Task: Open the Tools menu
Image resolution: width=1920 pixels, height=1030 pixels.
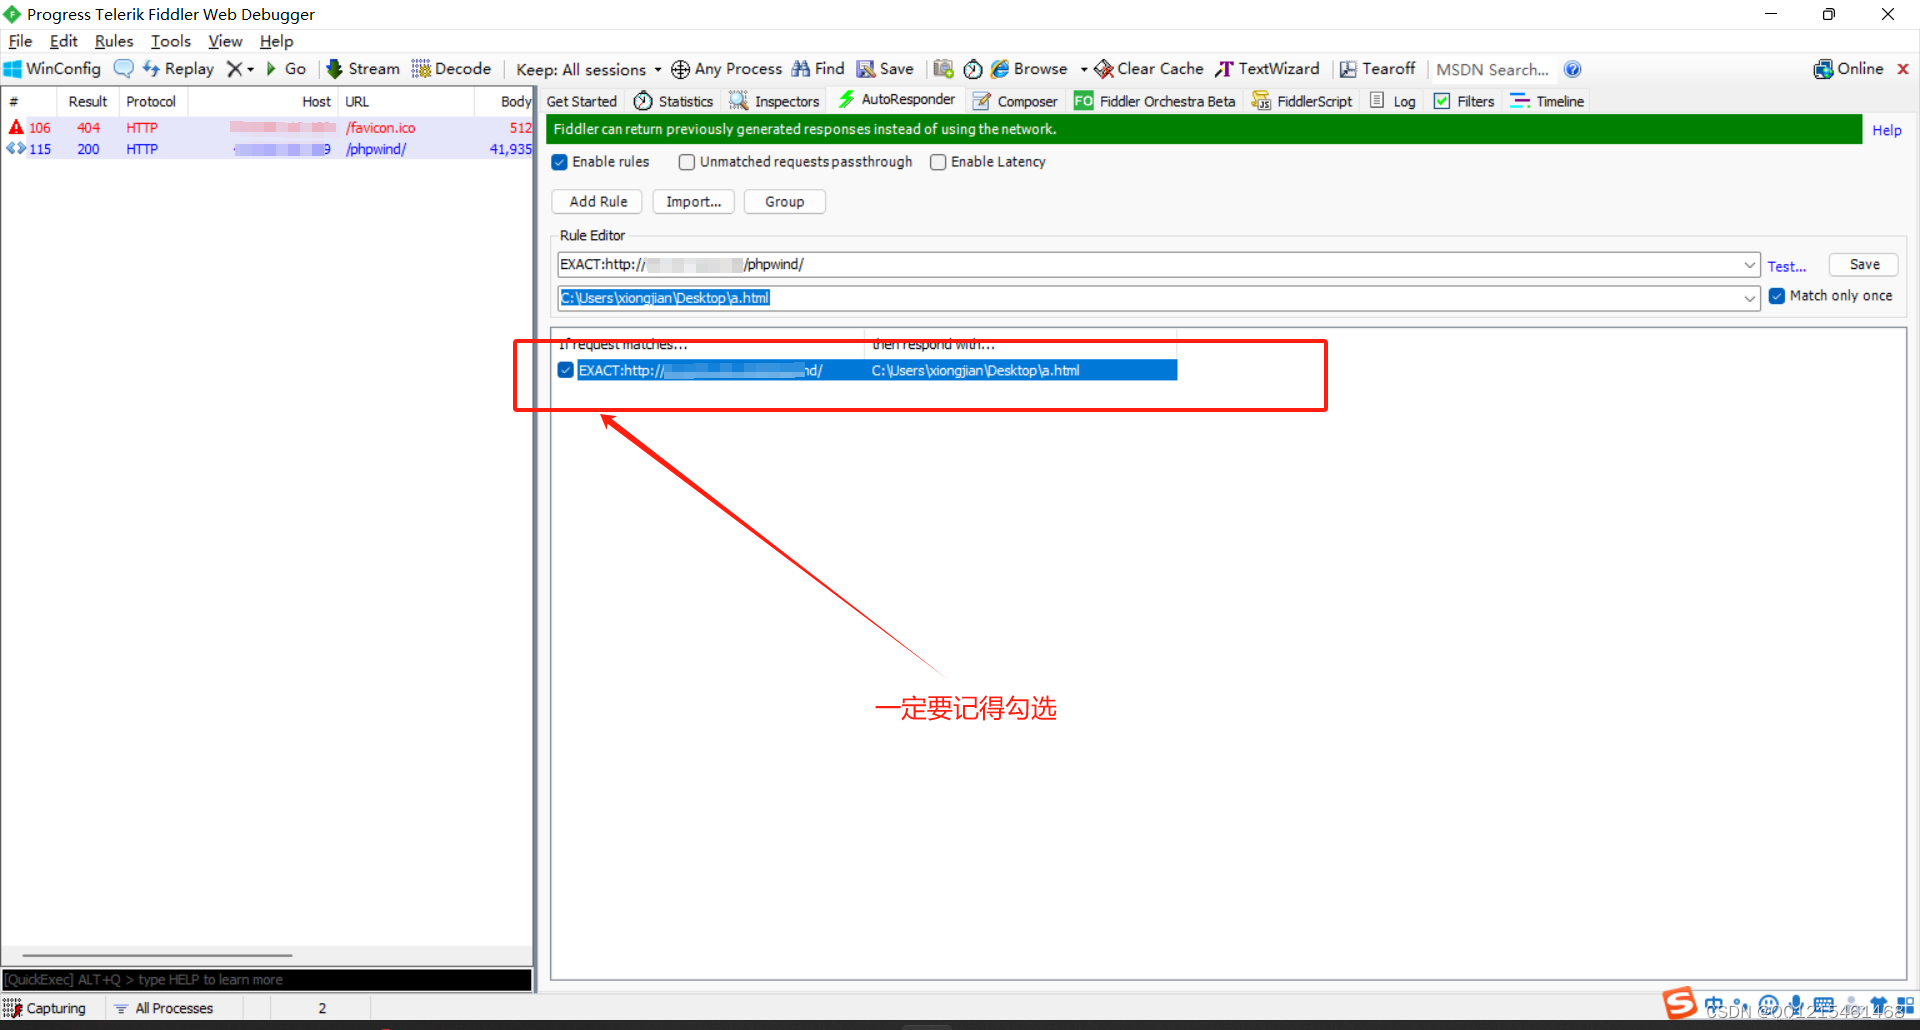Action: [171, 41]
